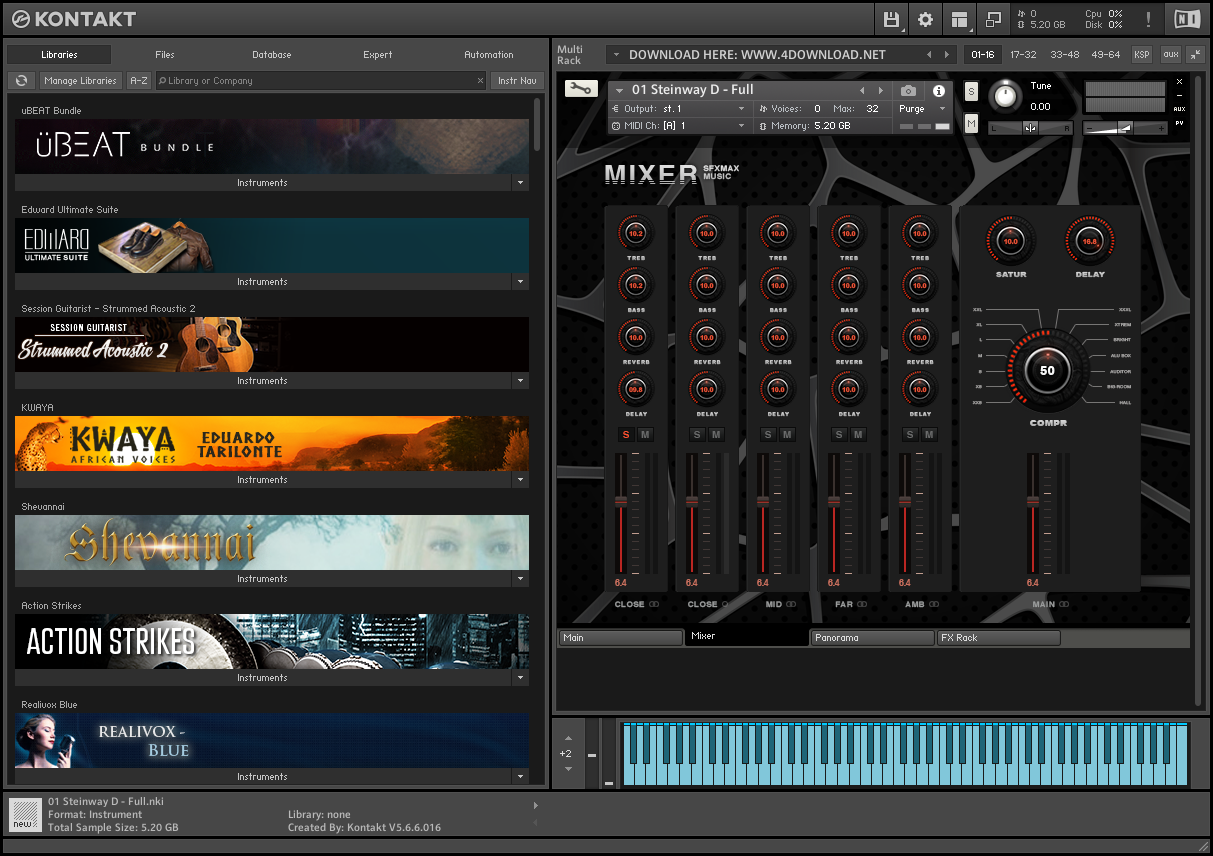This screenshot has width=1213, height=856.
Task: Click the snapshot camera icon
Action: (908, 91)
